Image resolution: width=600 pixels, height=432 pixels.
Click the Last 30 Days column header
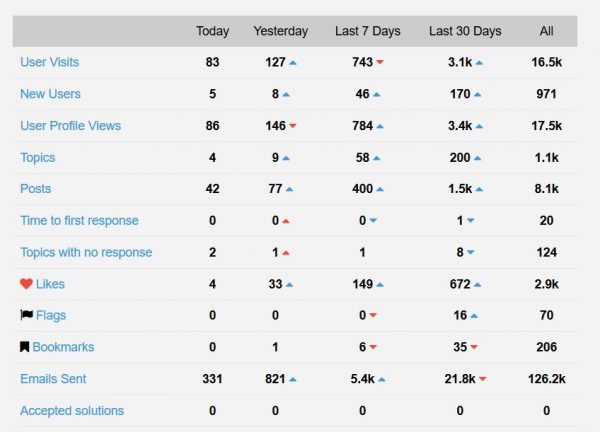click(465, 31)
